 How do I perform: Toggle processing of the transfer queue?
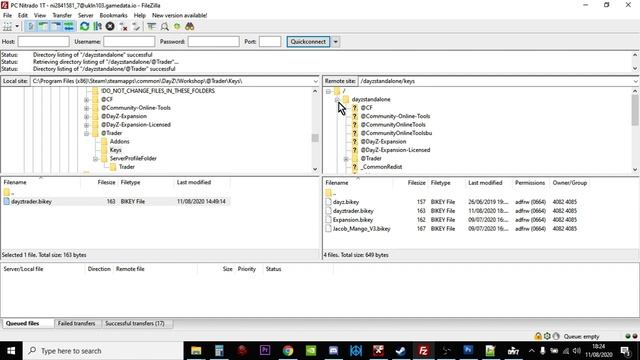[97, 27]
